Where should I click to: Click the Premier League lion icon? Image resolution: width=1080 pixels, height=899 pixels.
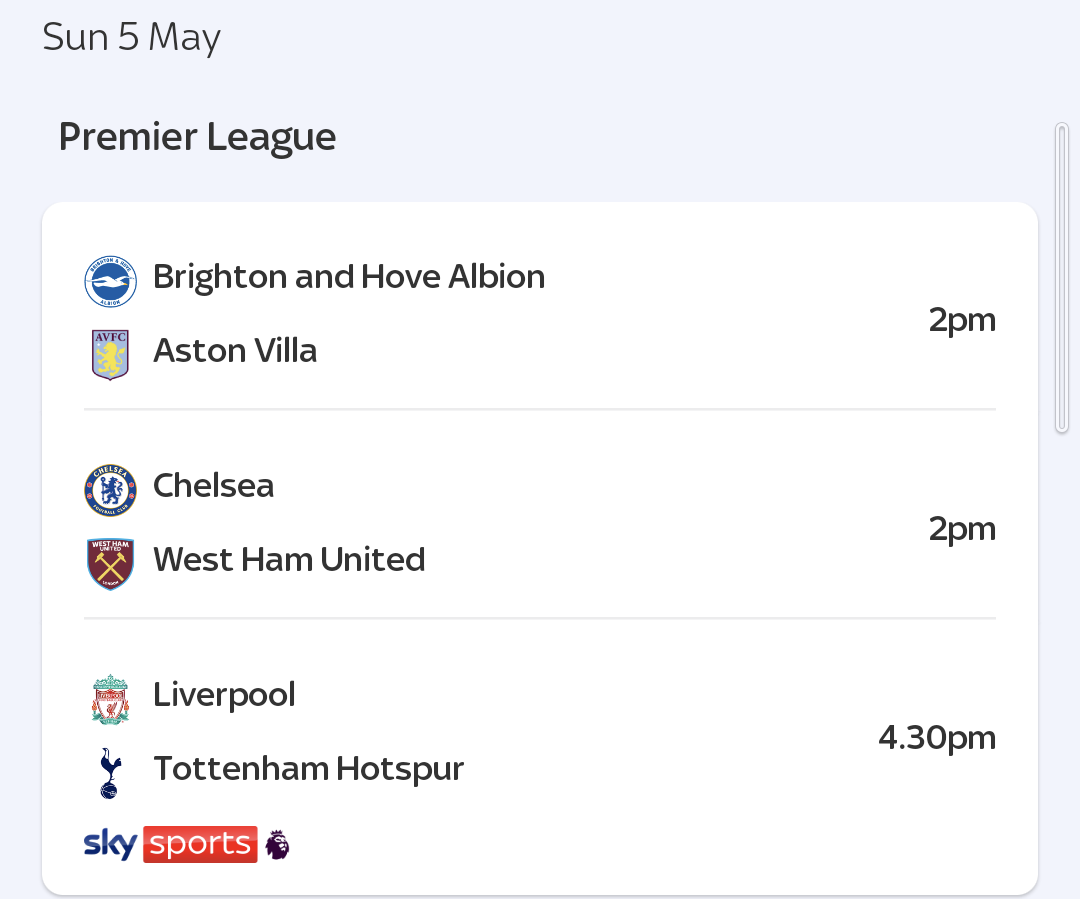[x=278, y=845]
